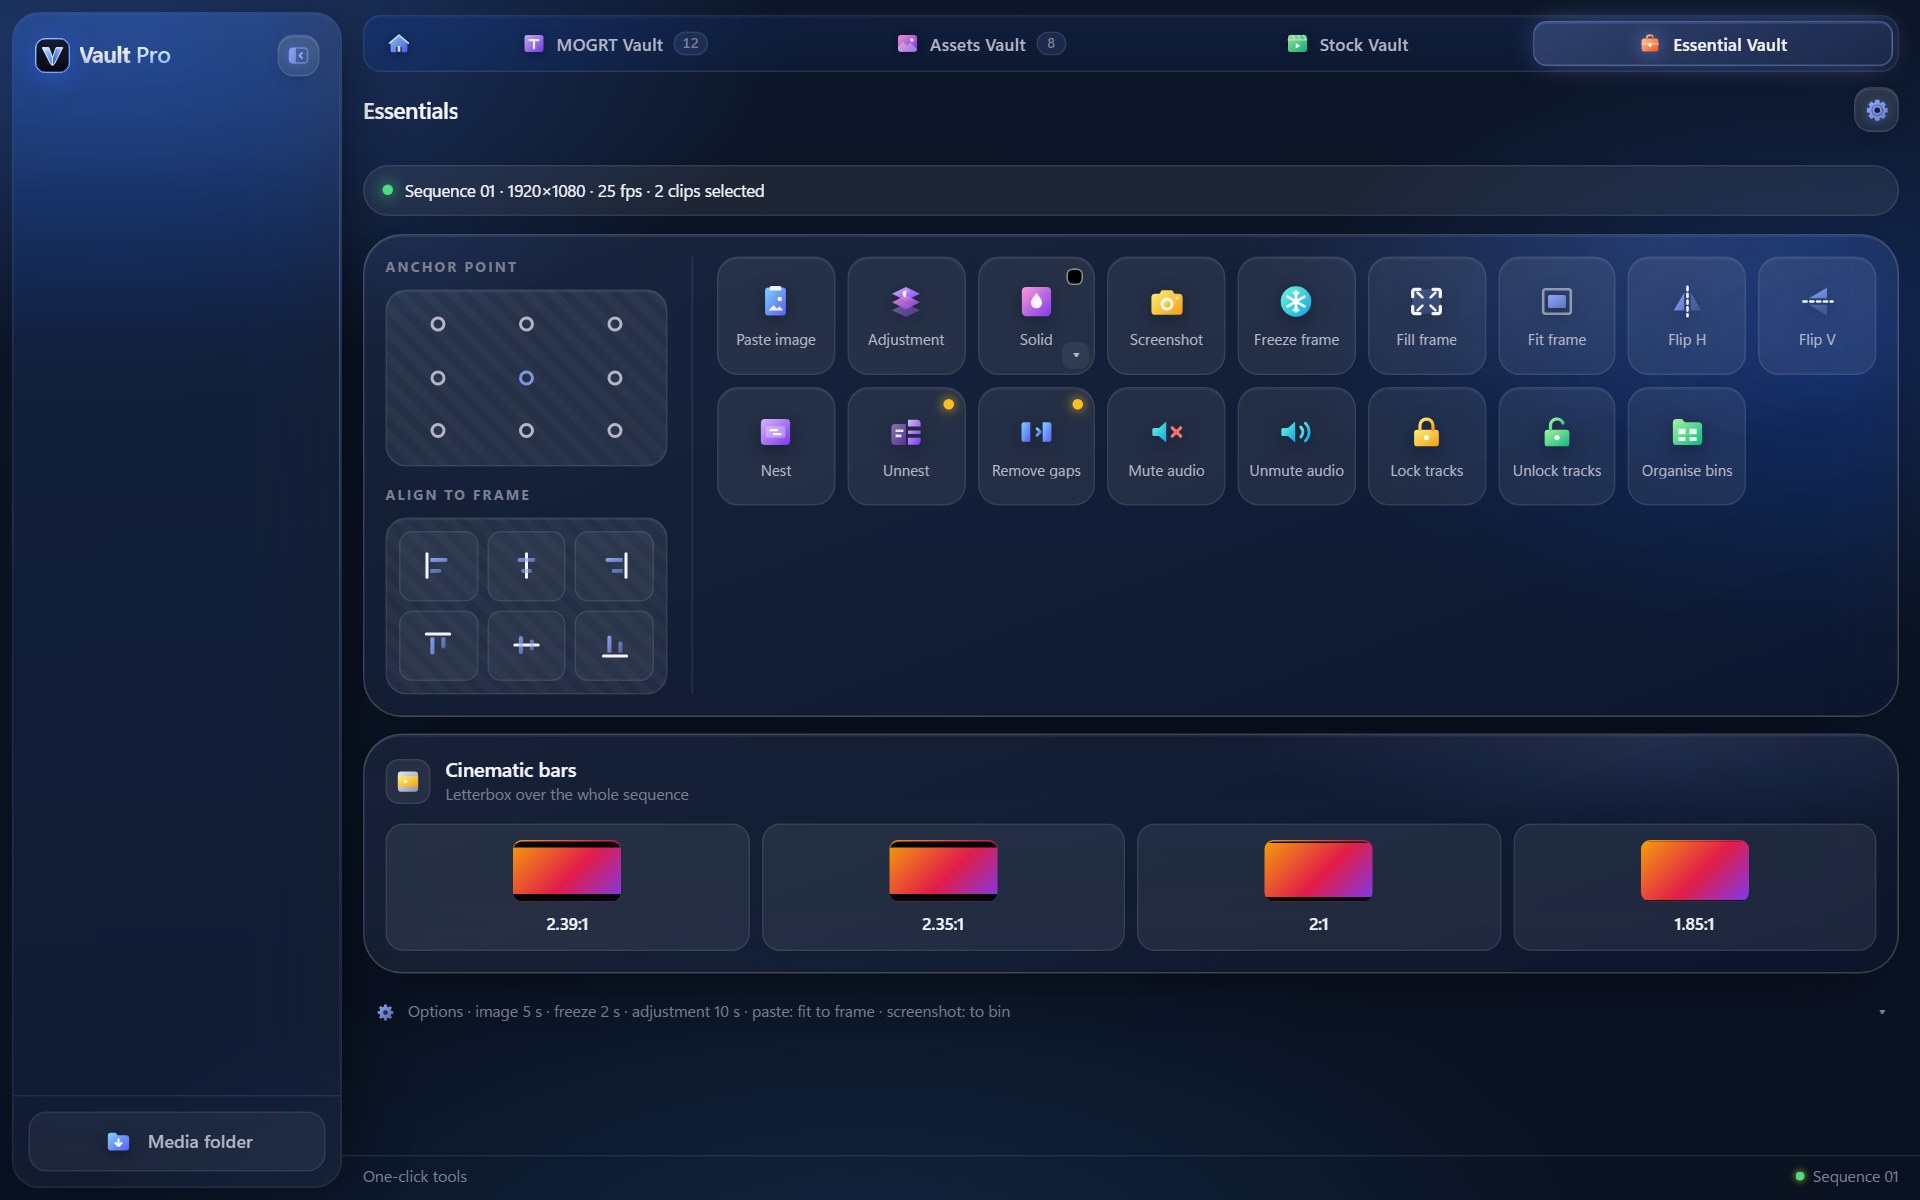This screenshot has width=1920, height=1200.
Task: Click the Fill frame tool
Action: coord(1426,316)
